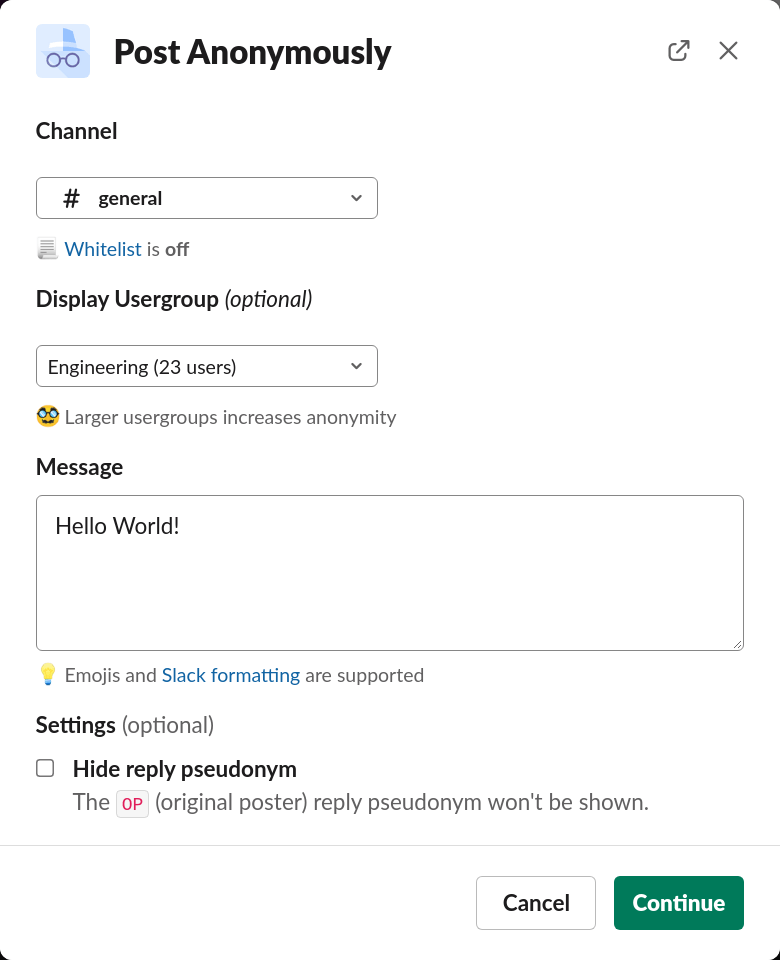Screen dimensions: 780x960
Task: Enable the Hide reply pseudonym checkbox
Action: [45, 768]
